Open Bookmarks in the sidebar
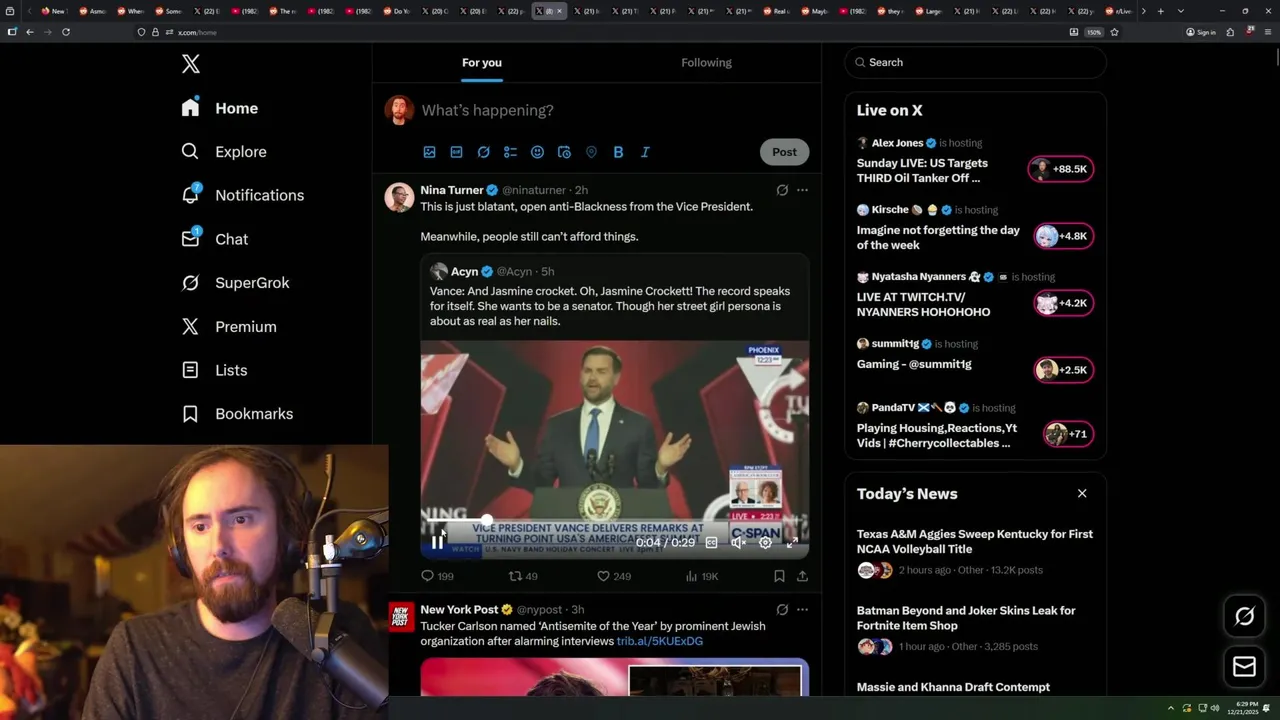Screen dimensions: 1280x720 pyautogui.click(x=237, y=414)
